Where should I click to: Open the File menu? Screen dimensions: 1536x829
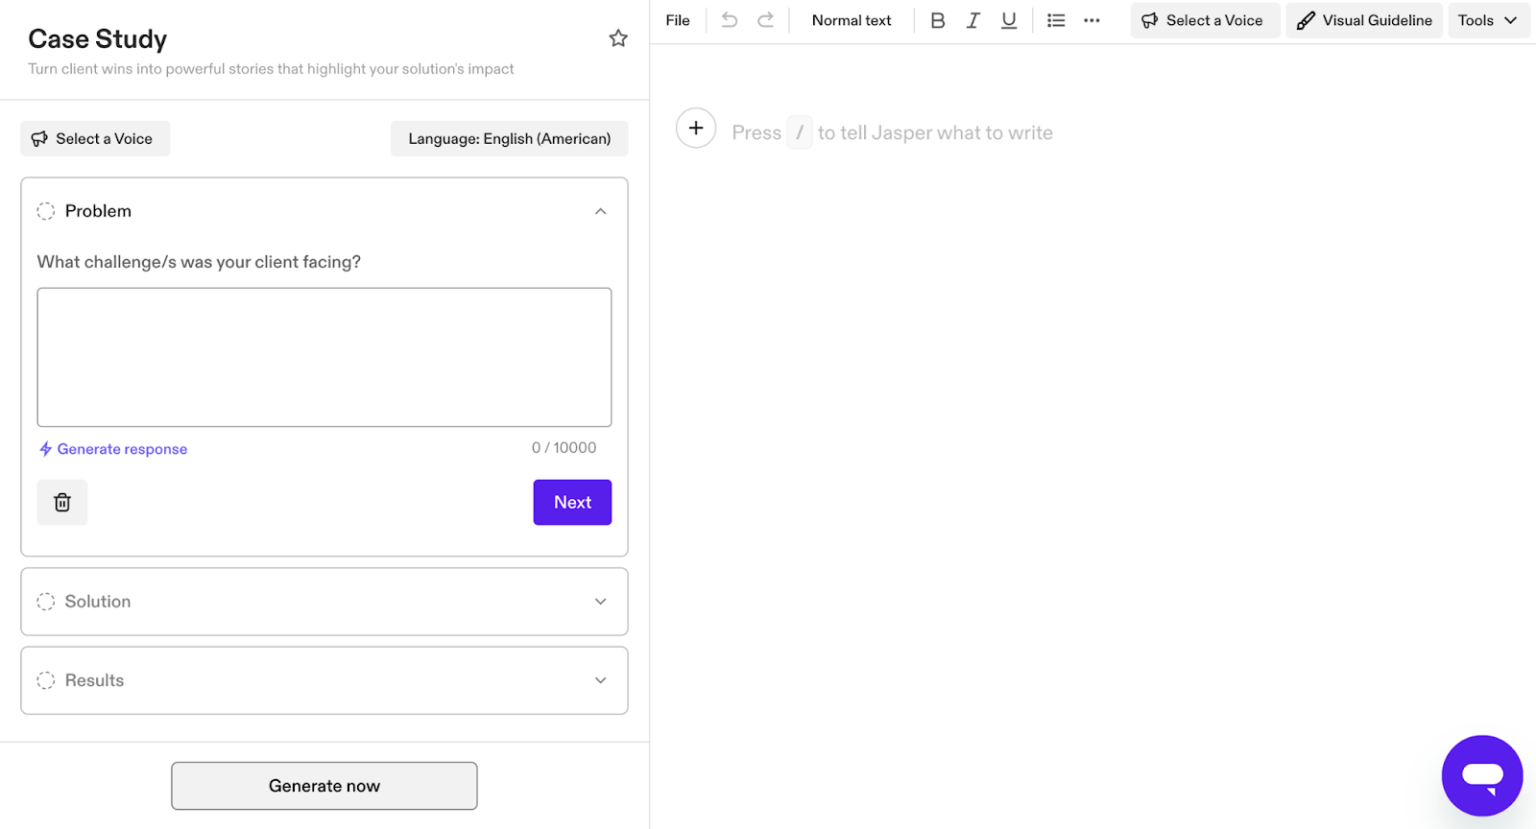[x=678, y=20]
